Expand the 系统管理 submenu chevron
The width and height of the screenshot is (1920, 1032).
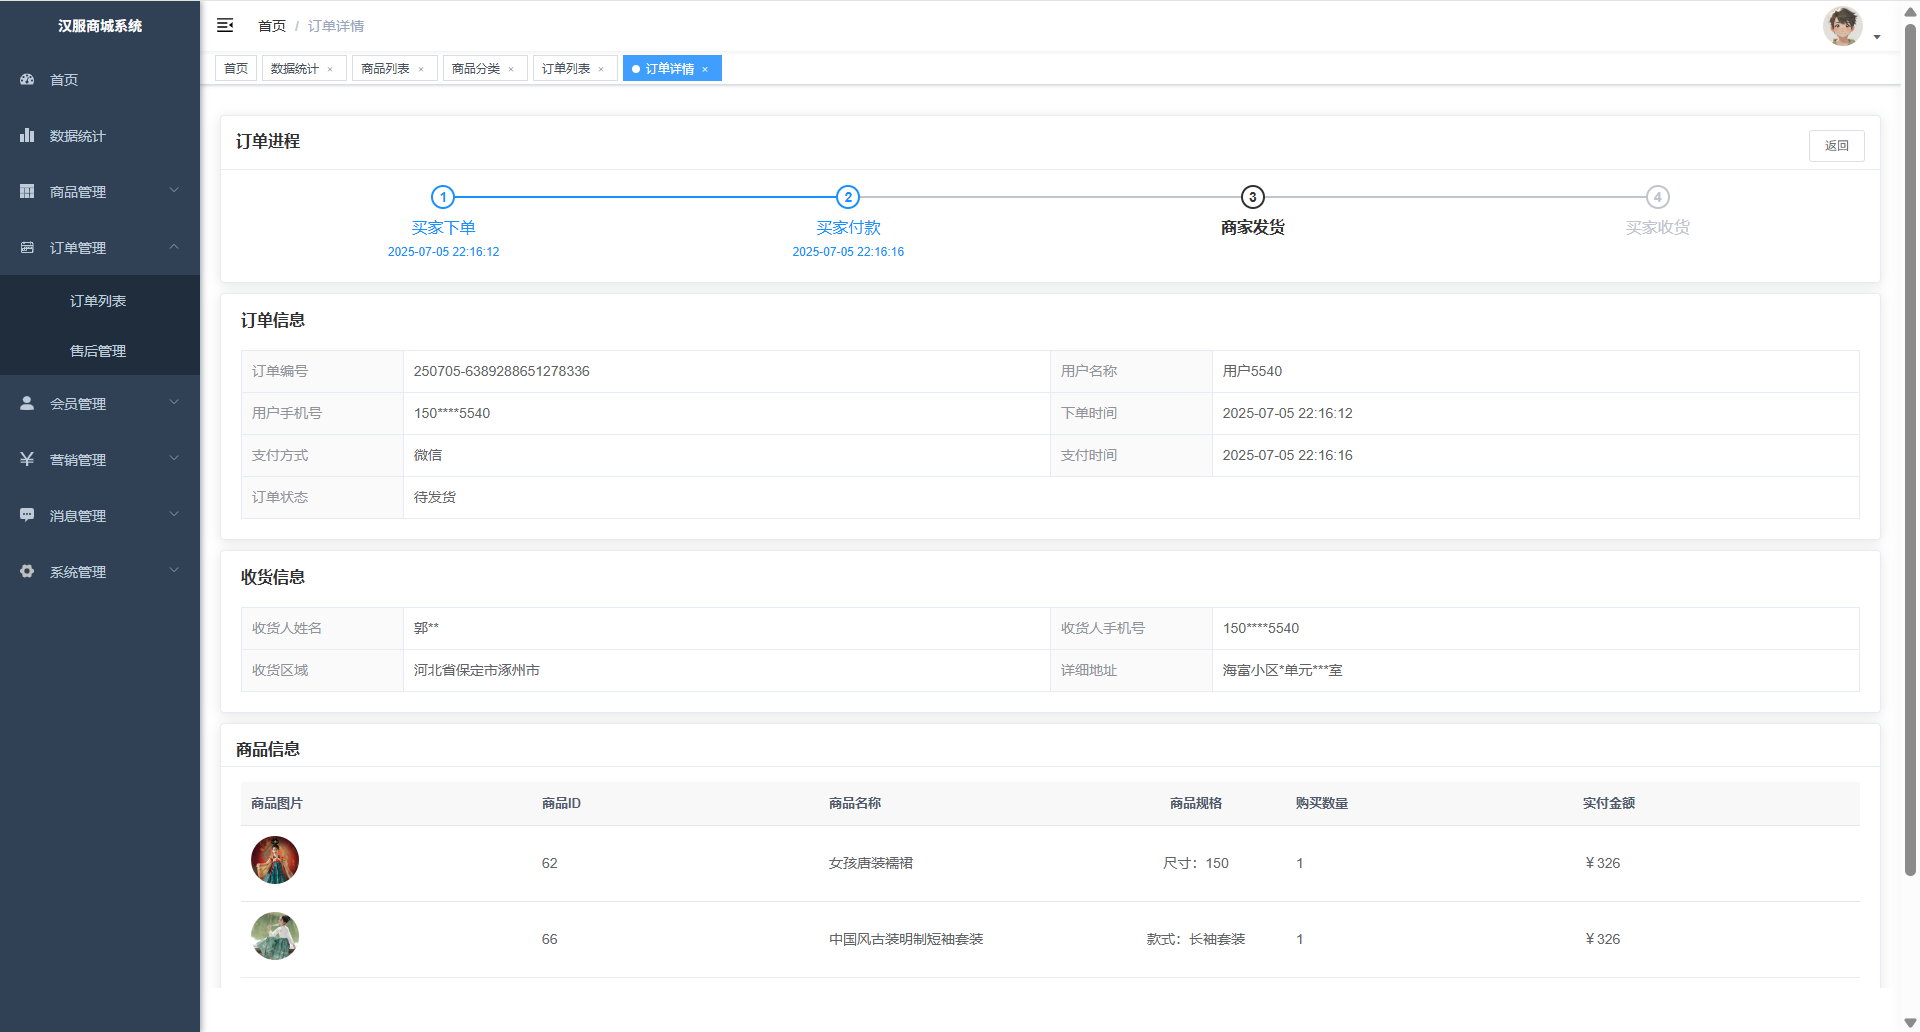tap(174, 570)
